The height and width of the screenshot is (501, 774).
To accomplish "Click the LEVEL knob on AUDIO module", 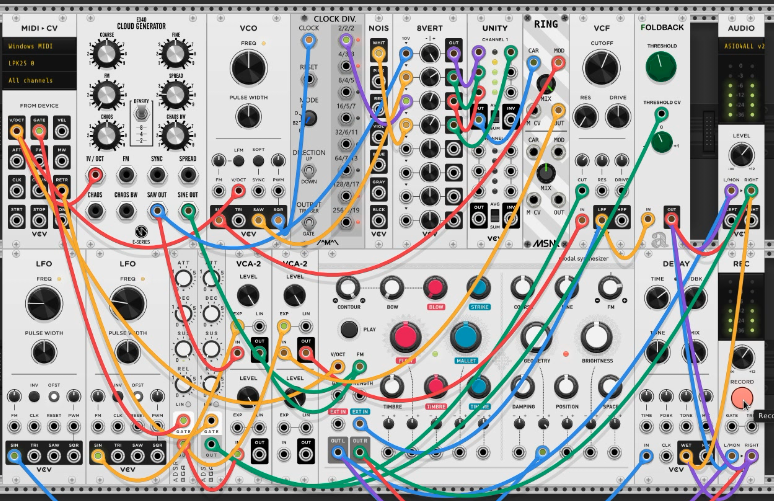I will (741, 155).
